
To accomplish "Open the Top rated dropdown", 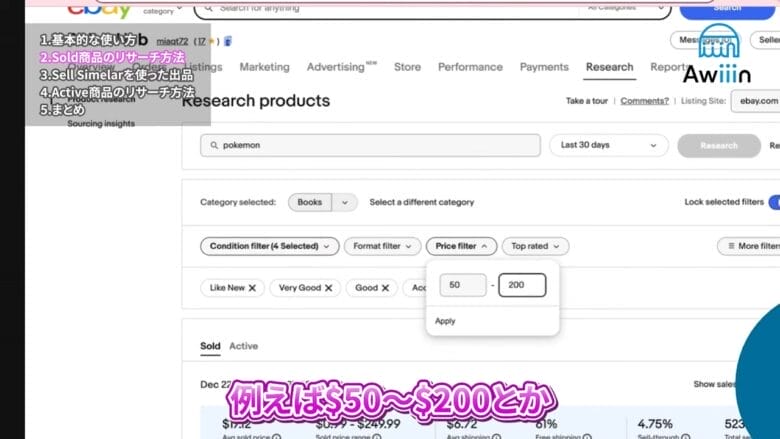I will click(535, 246).
